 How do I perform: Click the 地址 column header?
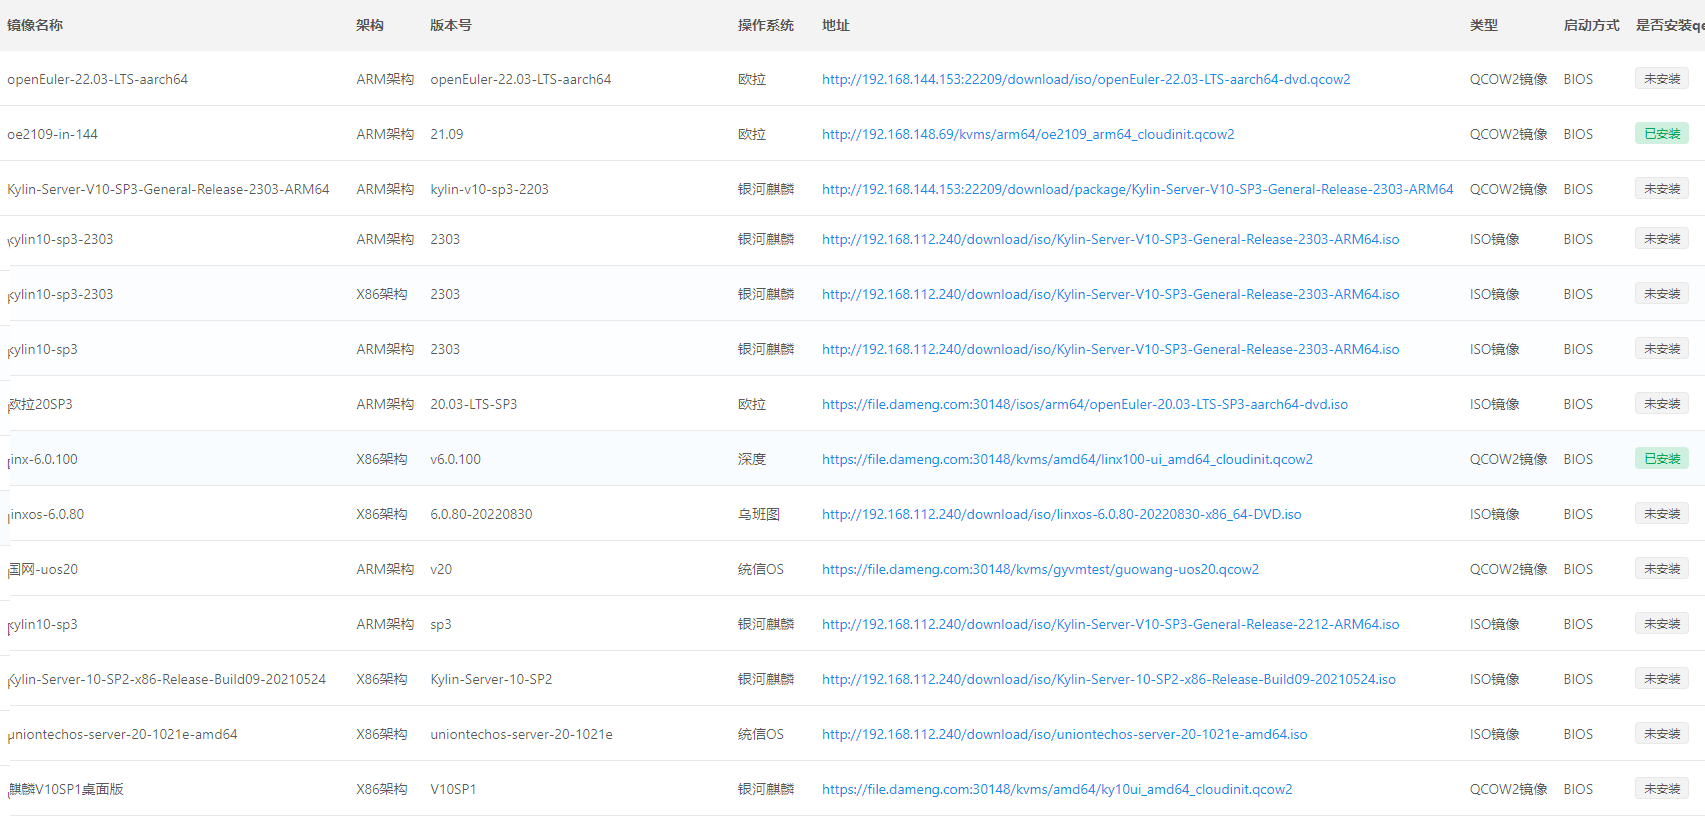pyautogui.click(x=836, y=25)
